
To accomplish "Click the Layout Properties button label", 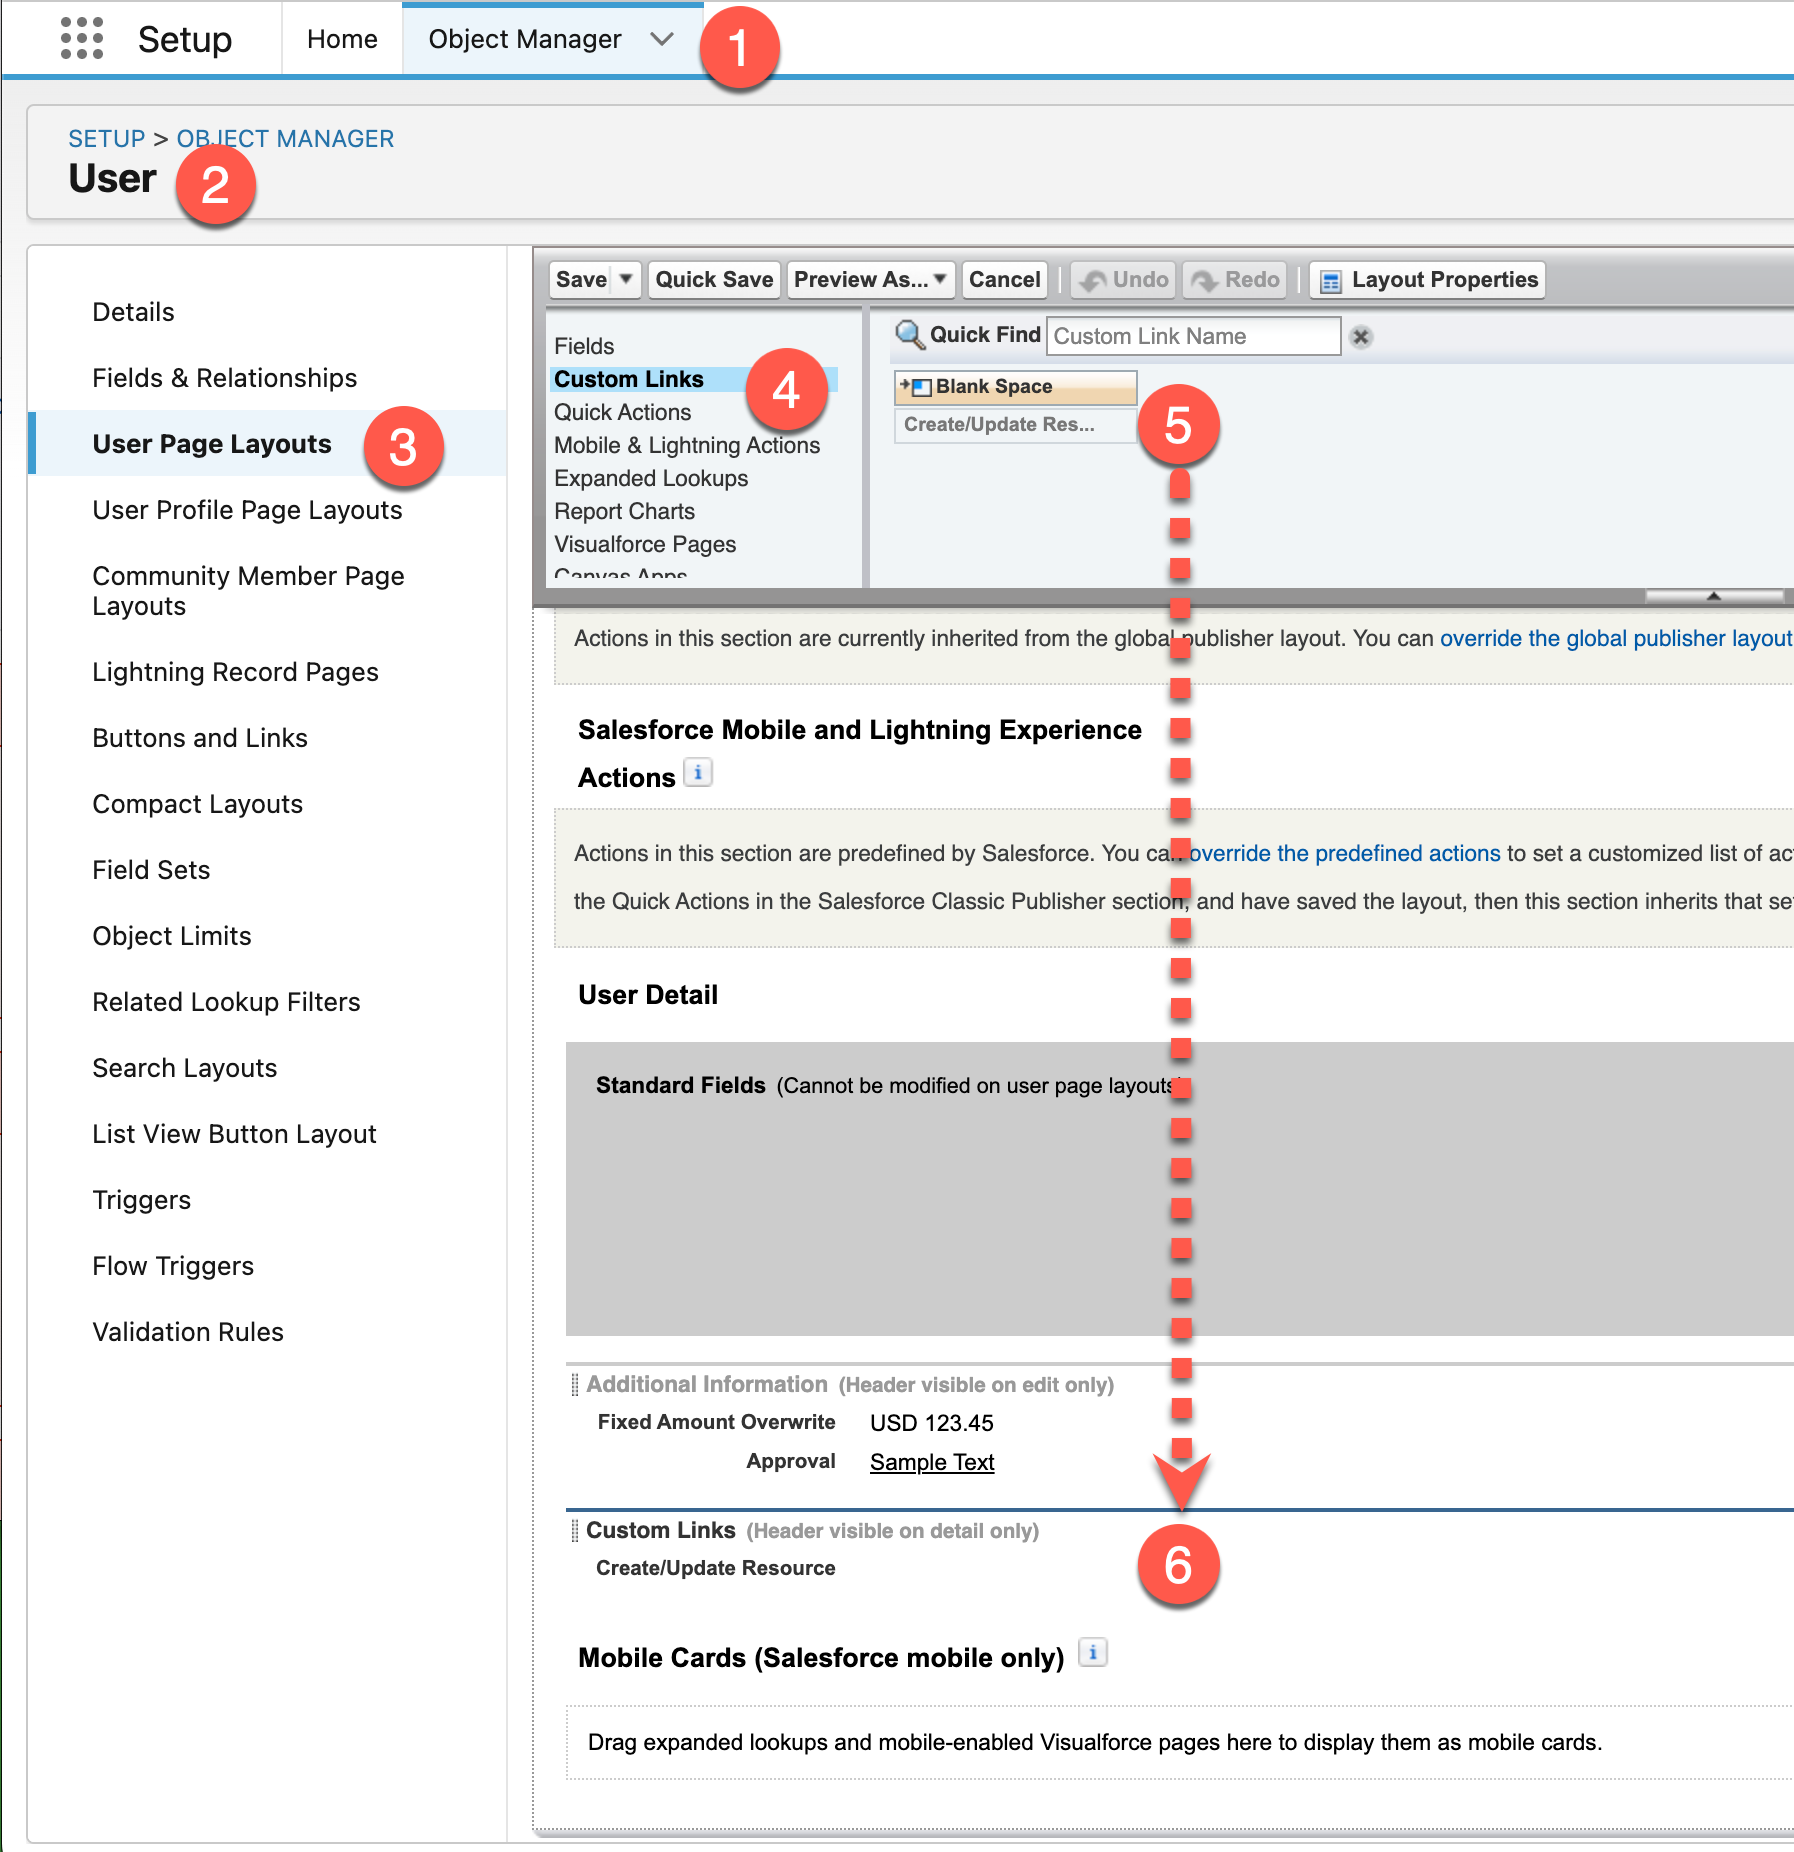I will [1445, 280].
